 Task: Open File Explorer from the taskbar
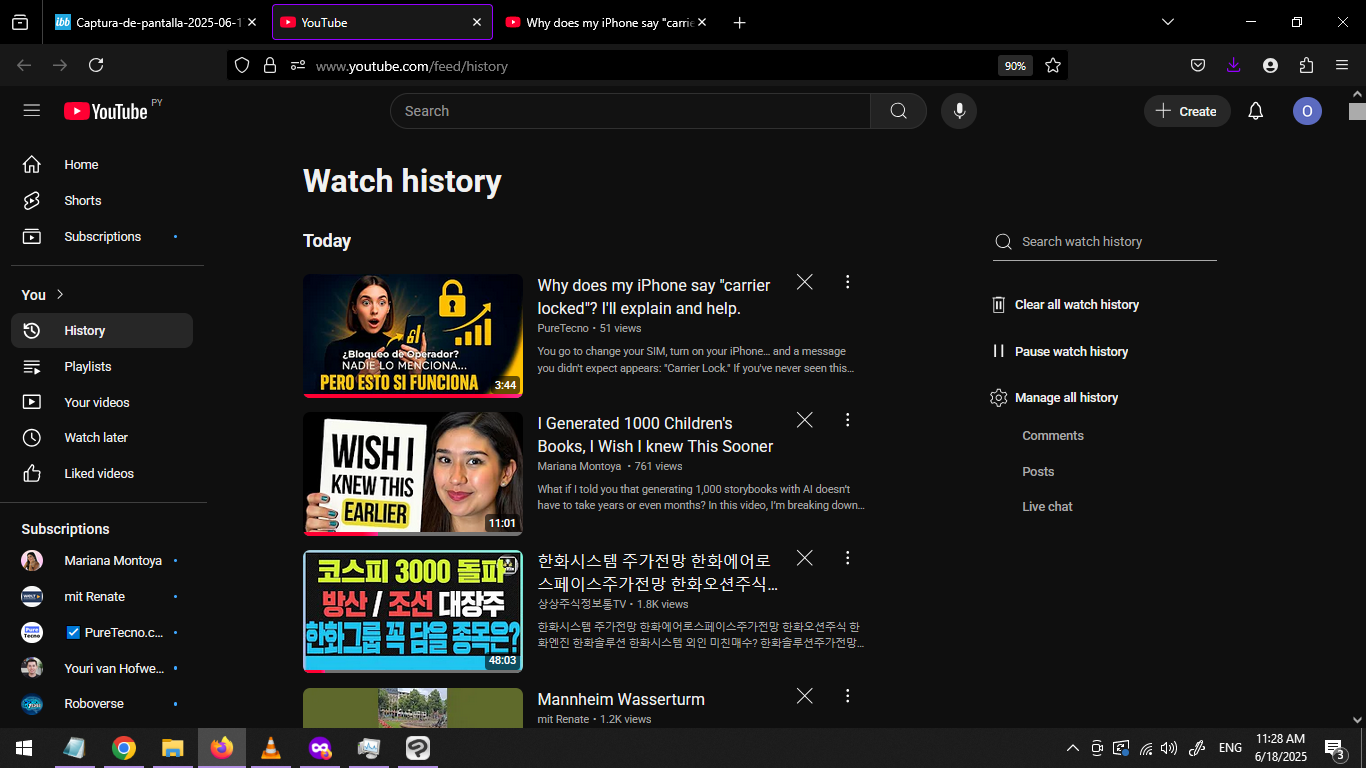(x=173, y=748)
